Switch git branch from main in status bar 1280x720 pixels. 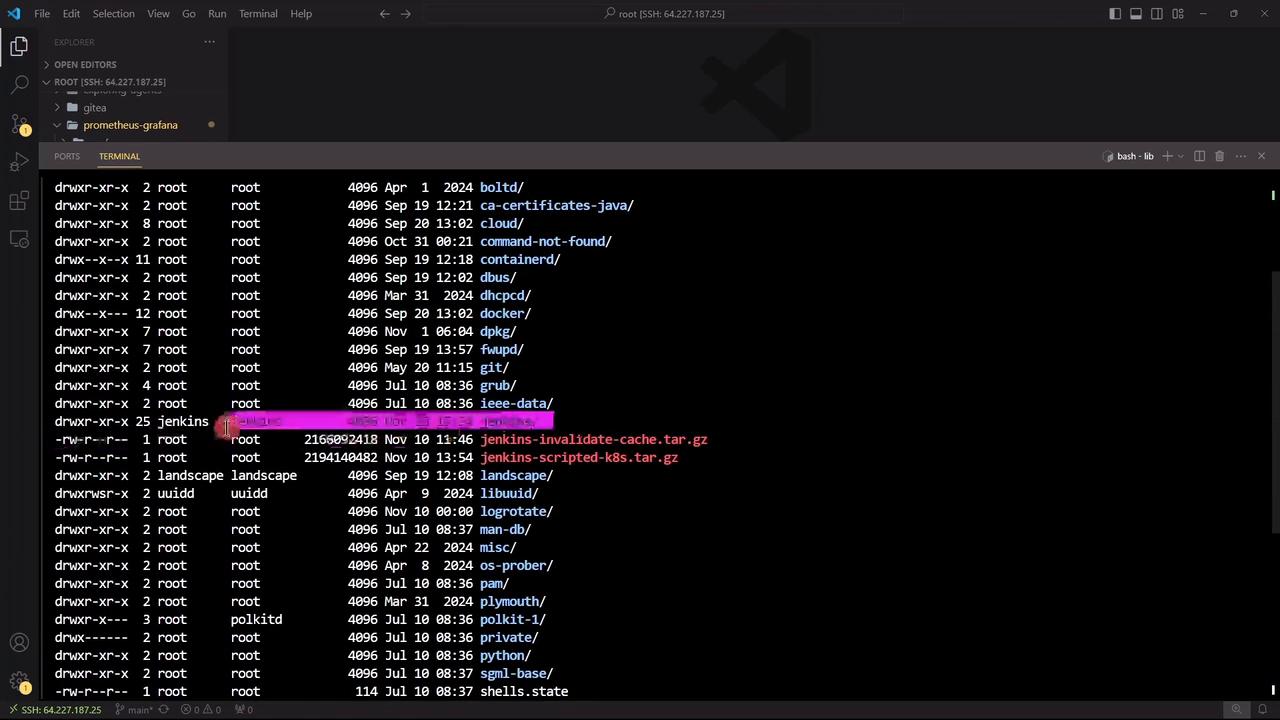[134, 710]
